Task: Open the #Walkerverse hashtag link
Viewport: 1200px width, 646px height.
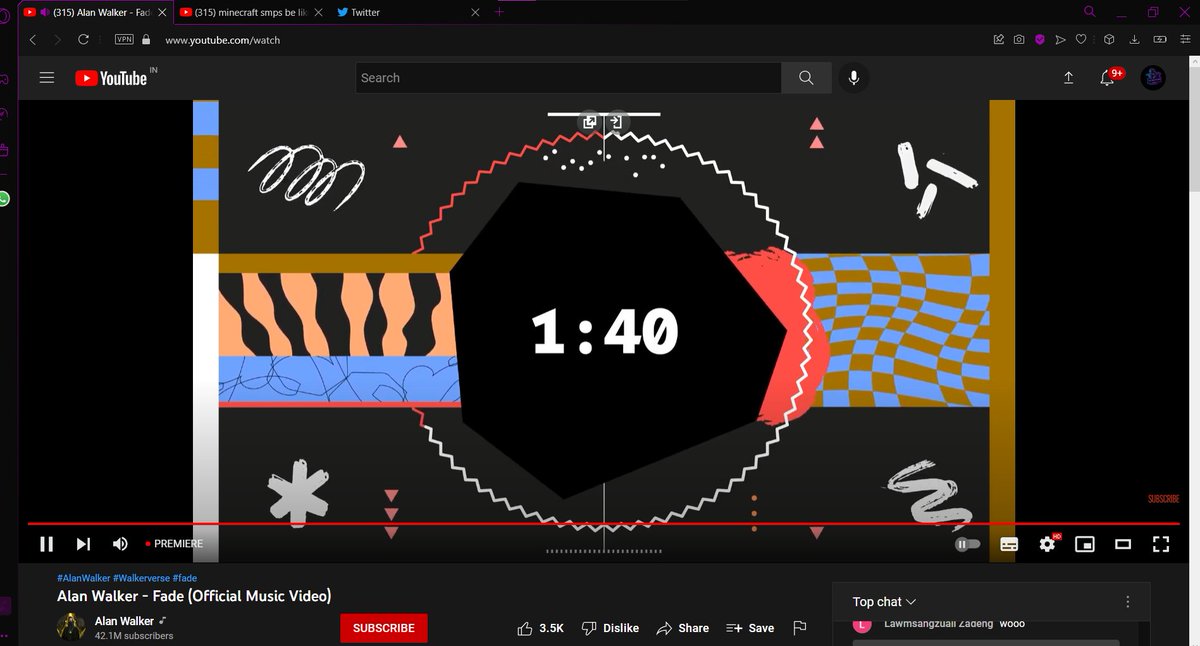Action: click(x=141, y=578)
